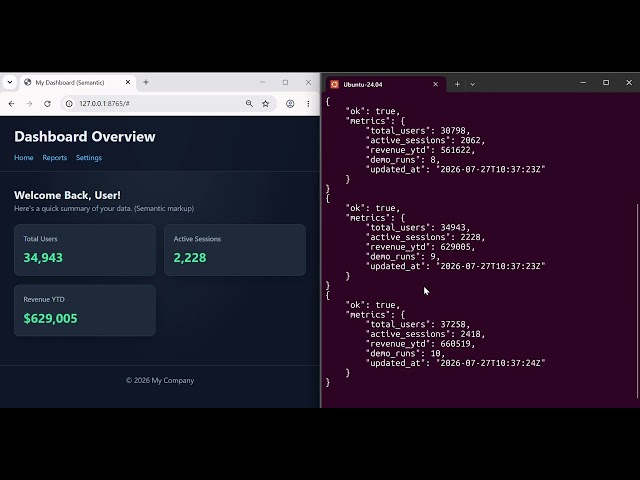
Task: Maximize the browser window
Action: (x=285, y=82)
